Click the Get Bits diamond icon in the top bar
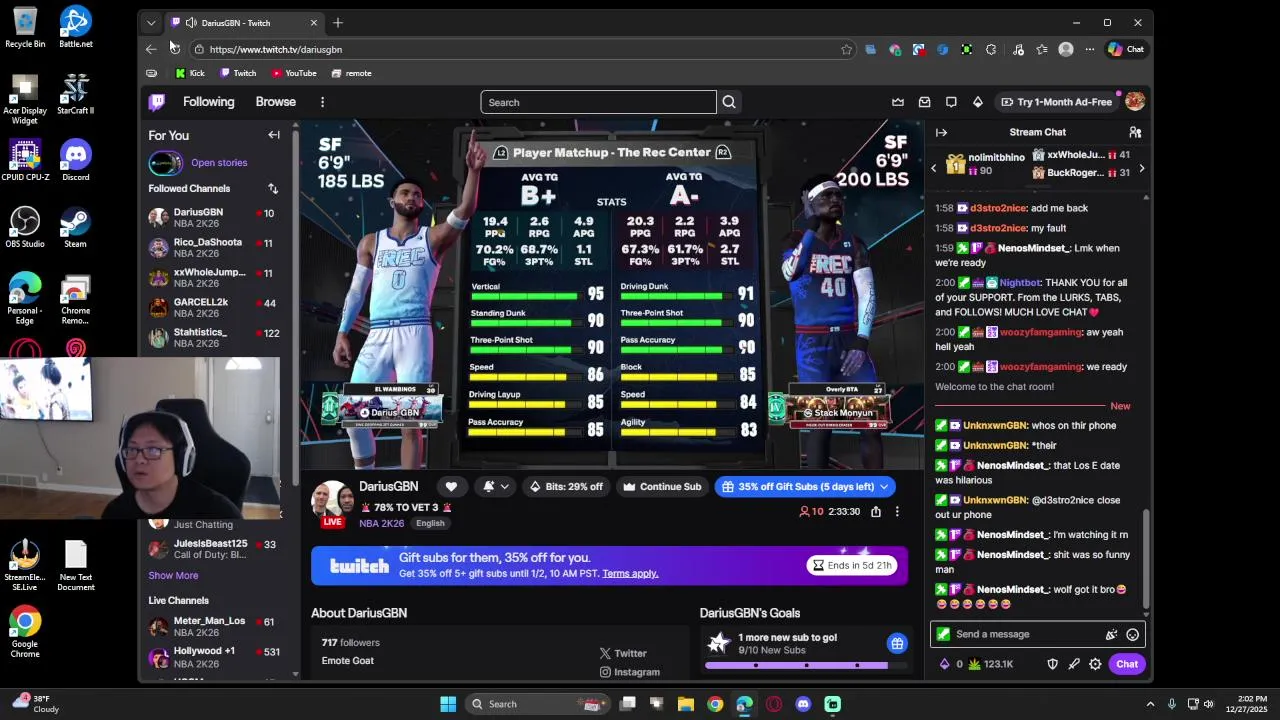 pyautogui.click(x=978, y=102)
